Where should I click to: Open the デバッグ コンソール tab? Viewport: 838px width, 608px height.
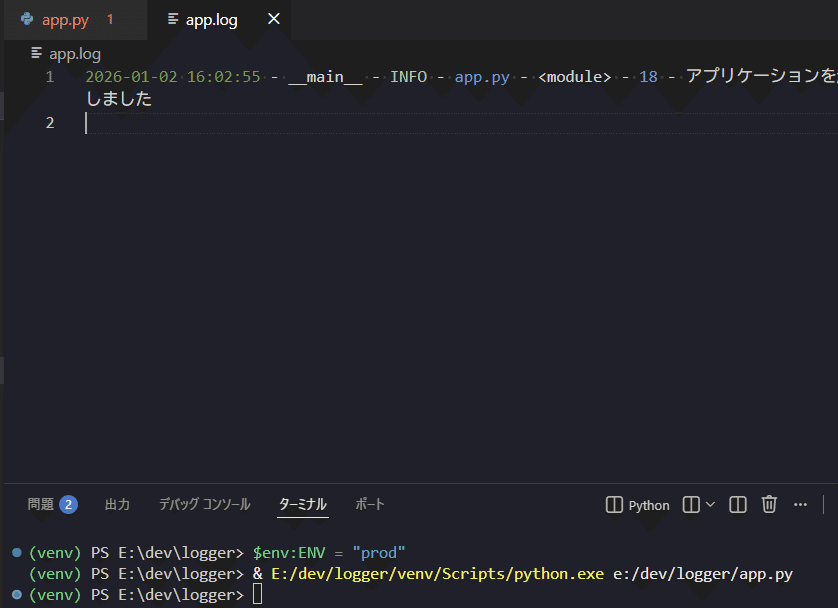click(x=204, y=504)
